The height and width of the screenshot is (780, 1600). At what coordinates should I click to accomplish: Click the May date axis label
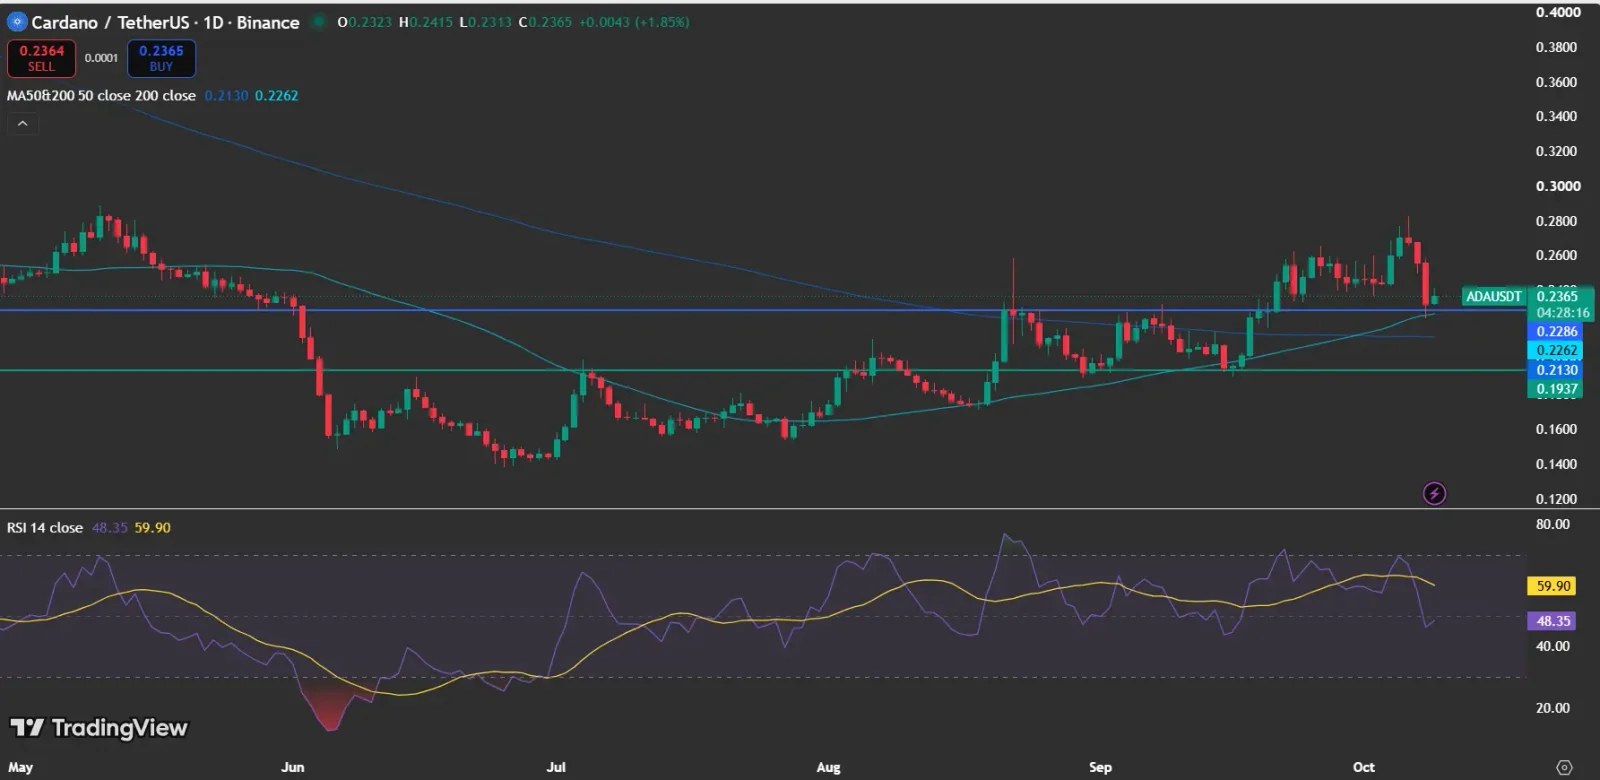click(x=20, y=767)
